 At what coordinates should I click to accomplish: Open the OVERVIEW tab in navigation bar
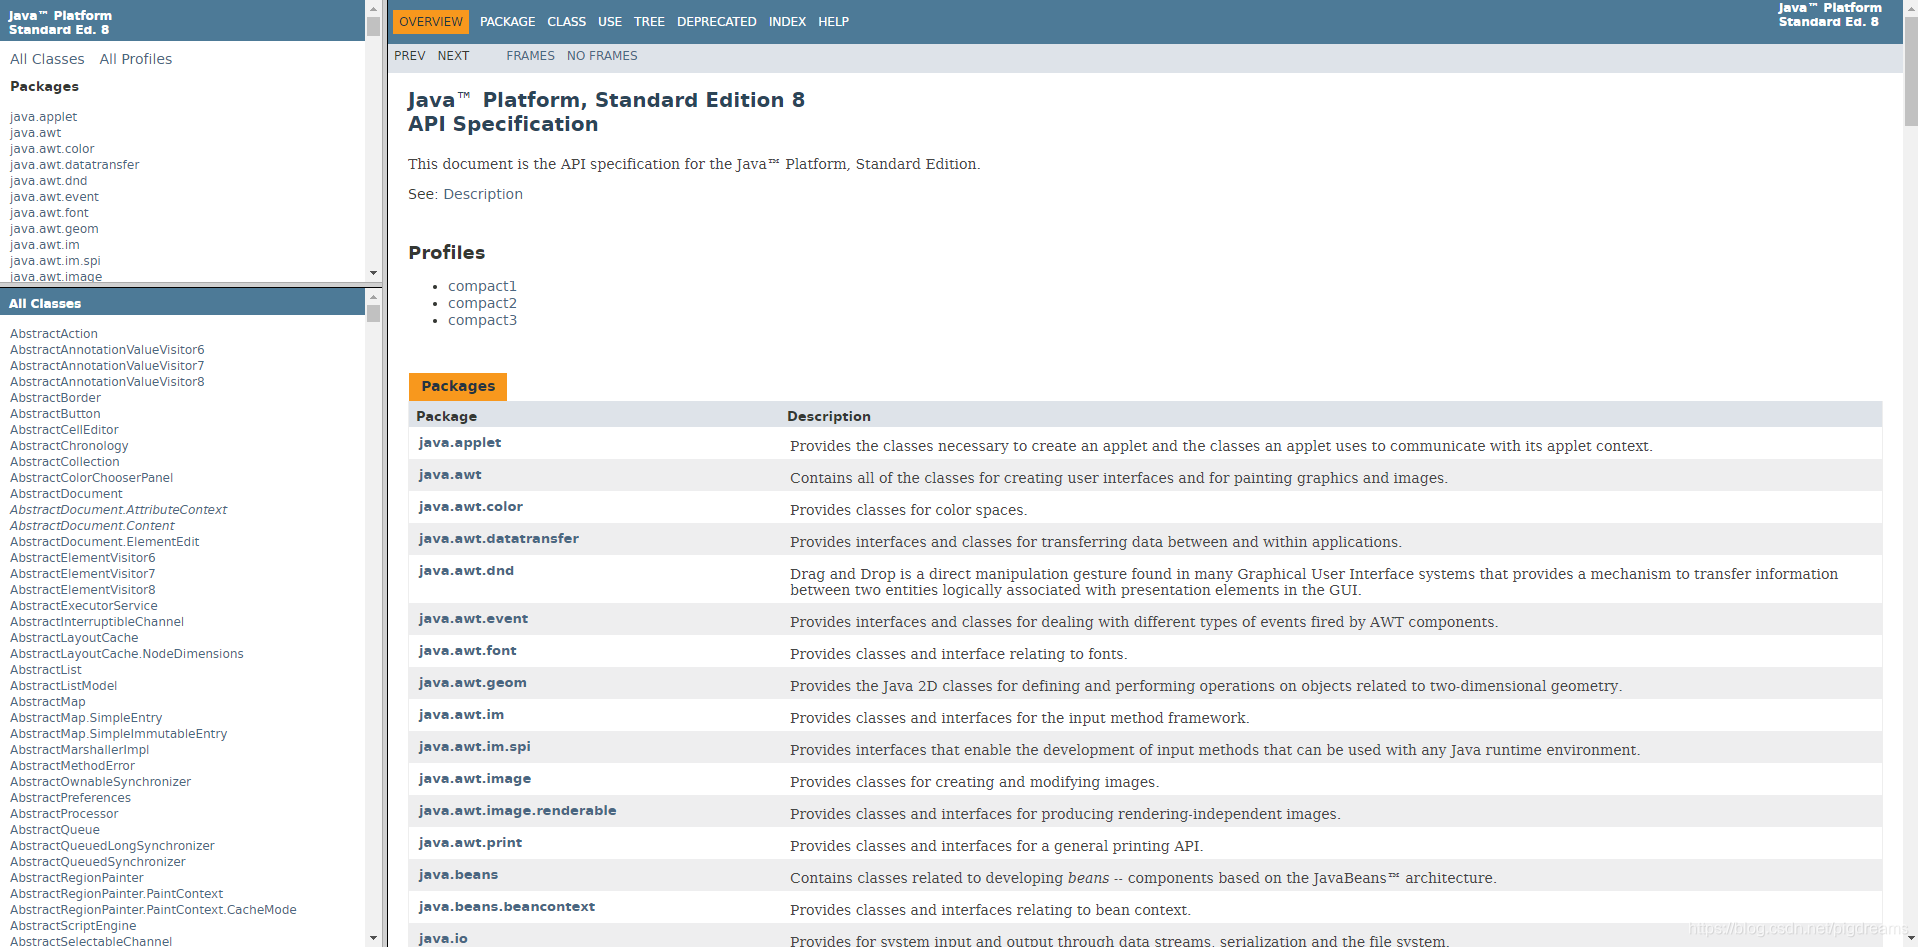[431, 22]
